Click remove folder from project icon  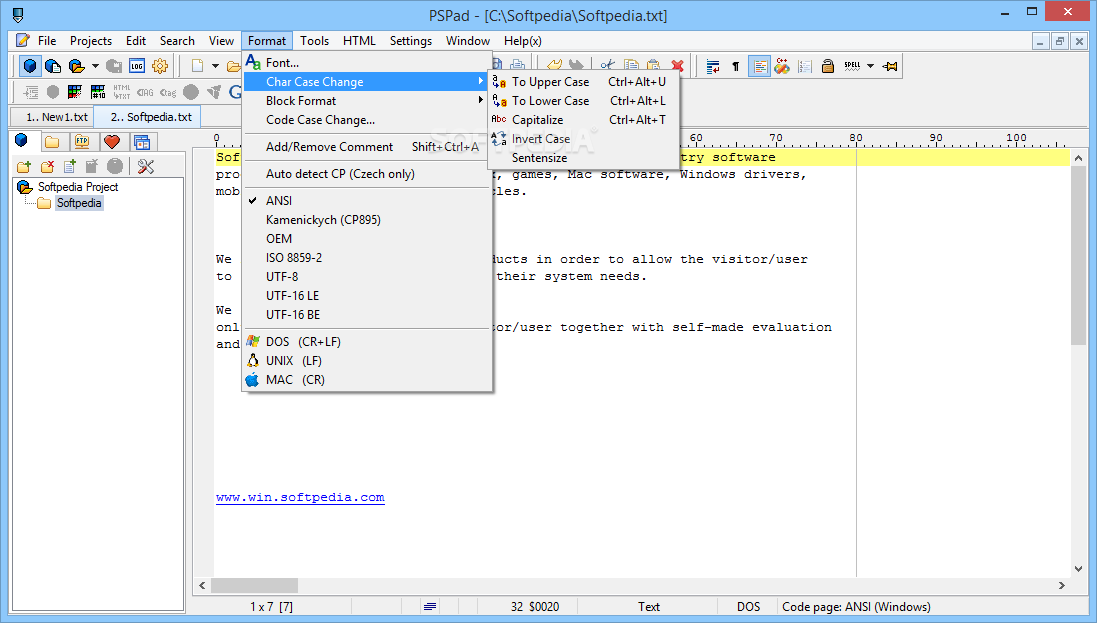click(48, 167)
